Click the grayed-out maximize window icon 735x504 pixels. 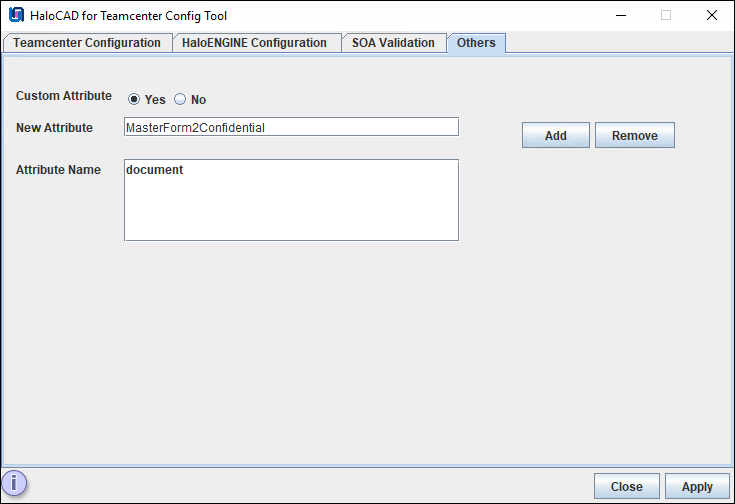666,15
